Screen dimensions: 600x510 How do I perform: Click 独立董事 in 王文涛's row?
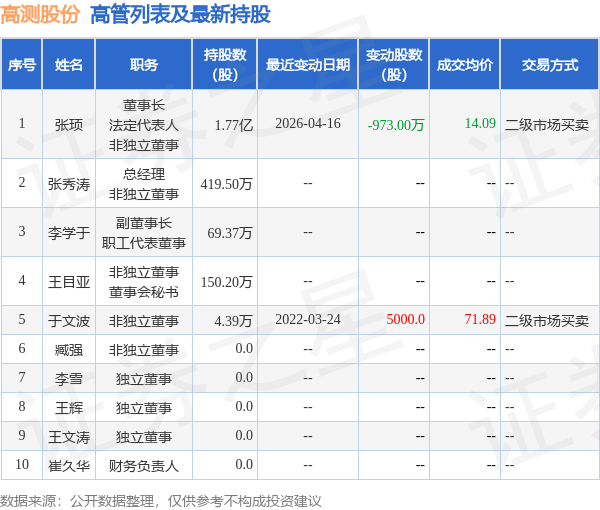click(144, 437)
